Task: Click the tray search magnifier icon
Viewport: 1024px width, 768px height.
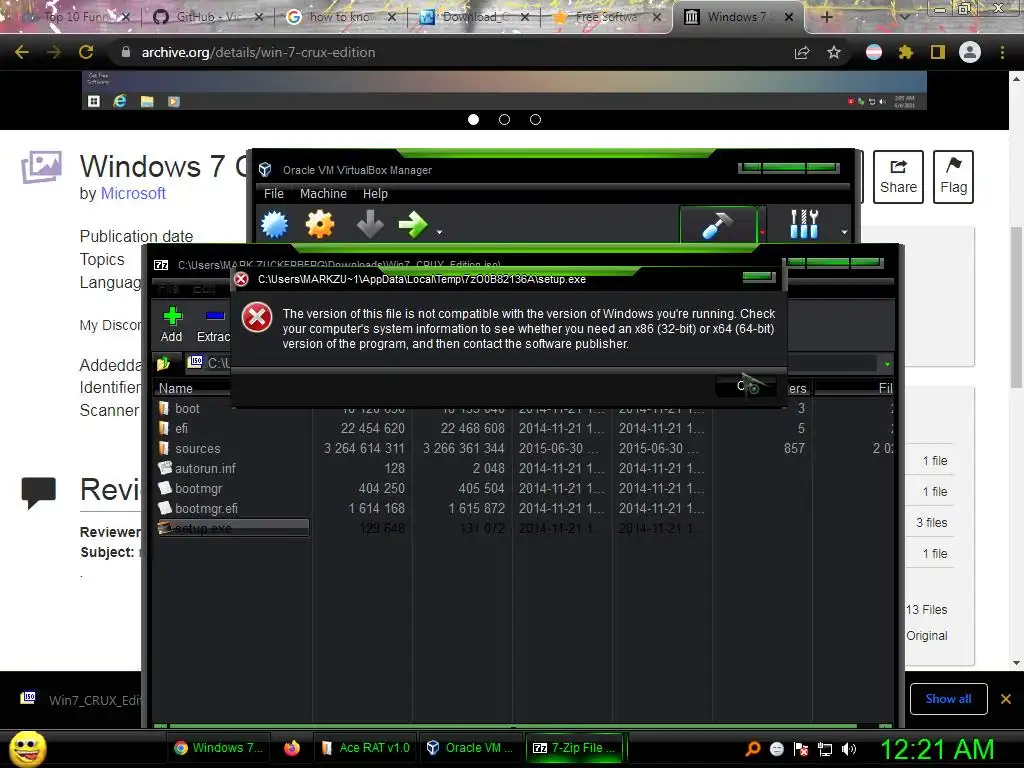Action: coord(753,749)
